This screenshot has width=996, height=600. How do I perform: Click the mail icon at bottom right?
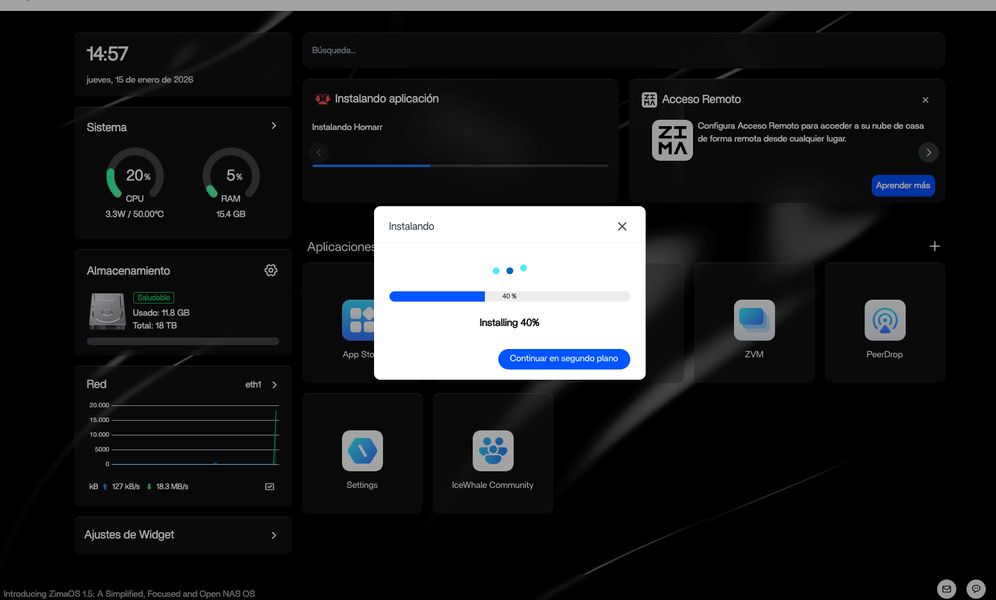click(x=945, y=588)
